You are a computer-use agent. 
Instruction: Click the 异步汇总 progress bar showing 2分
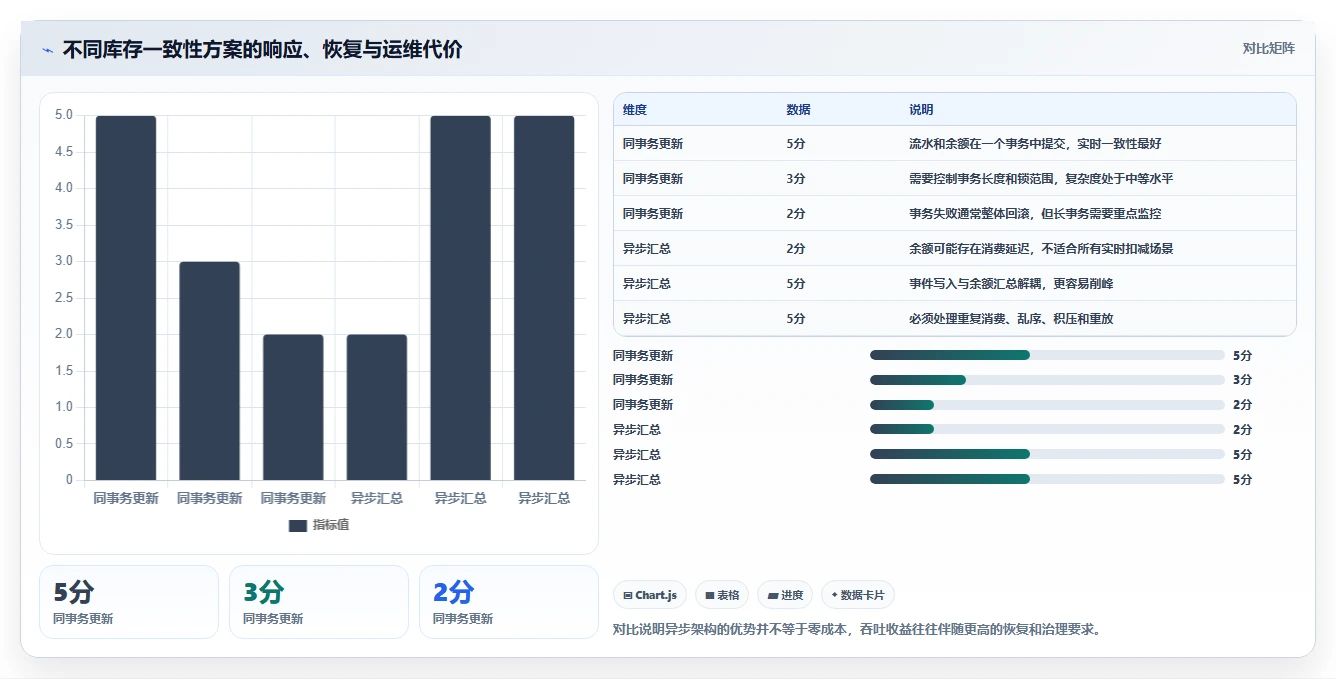click(1047, 430)
